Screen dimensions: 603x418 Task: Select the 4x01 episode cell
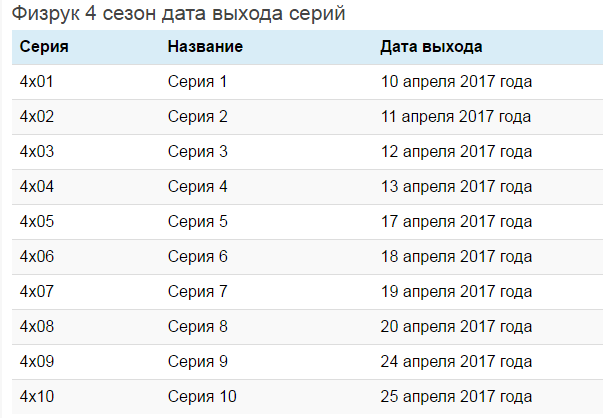coord(37,82)
